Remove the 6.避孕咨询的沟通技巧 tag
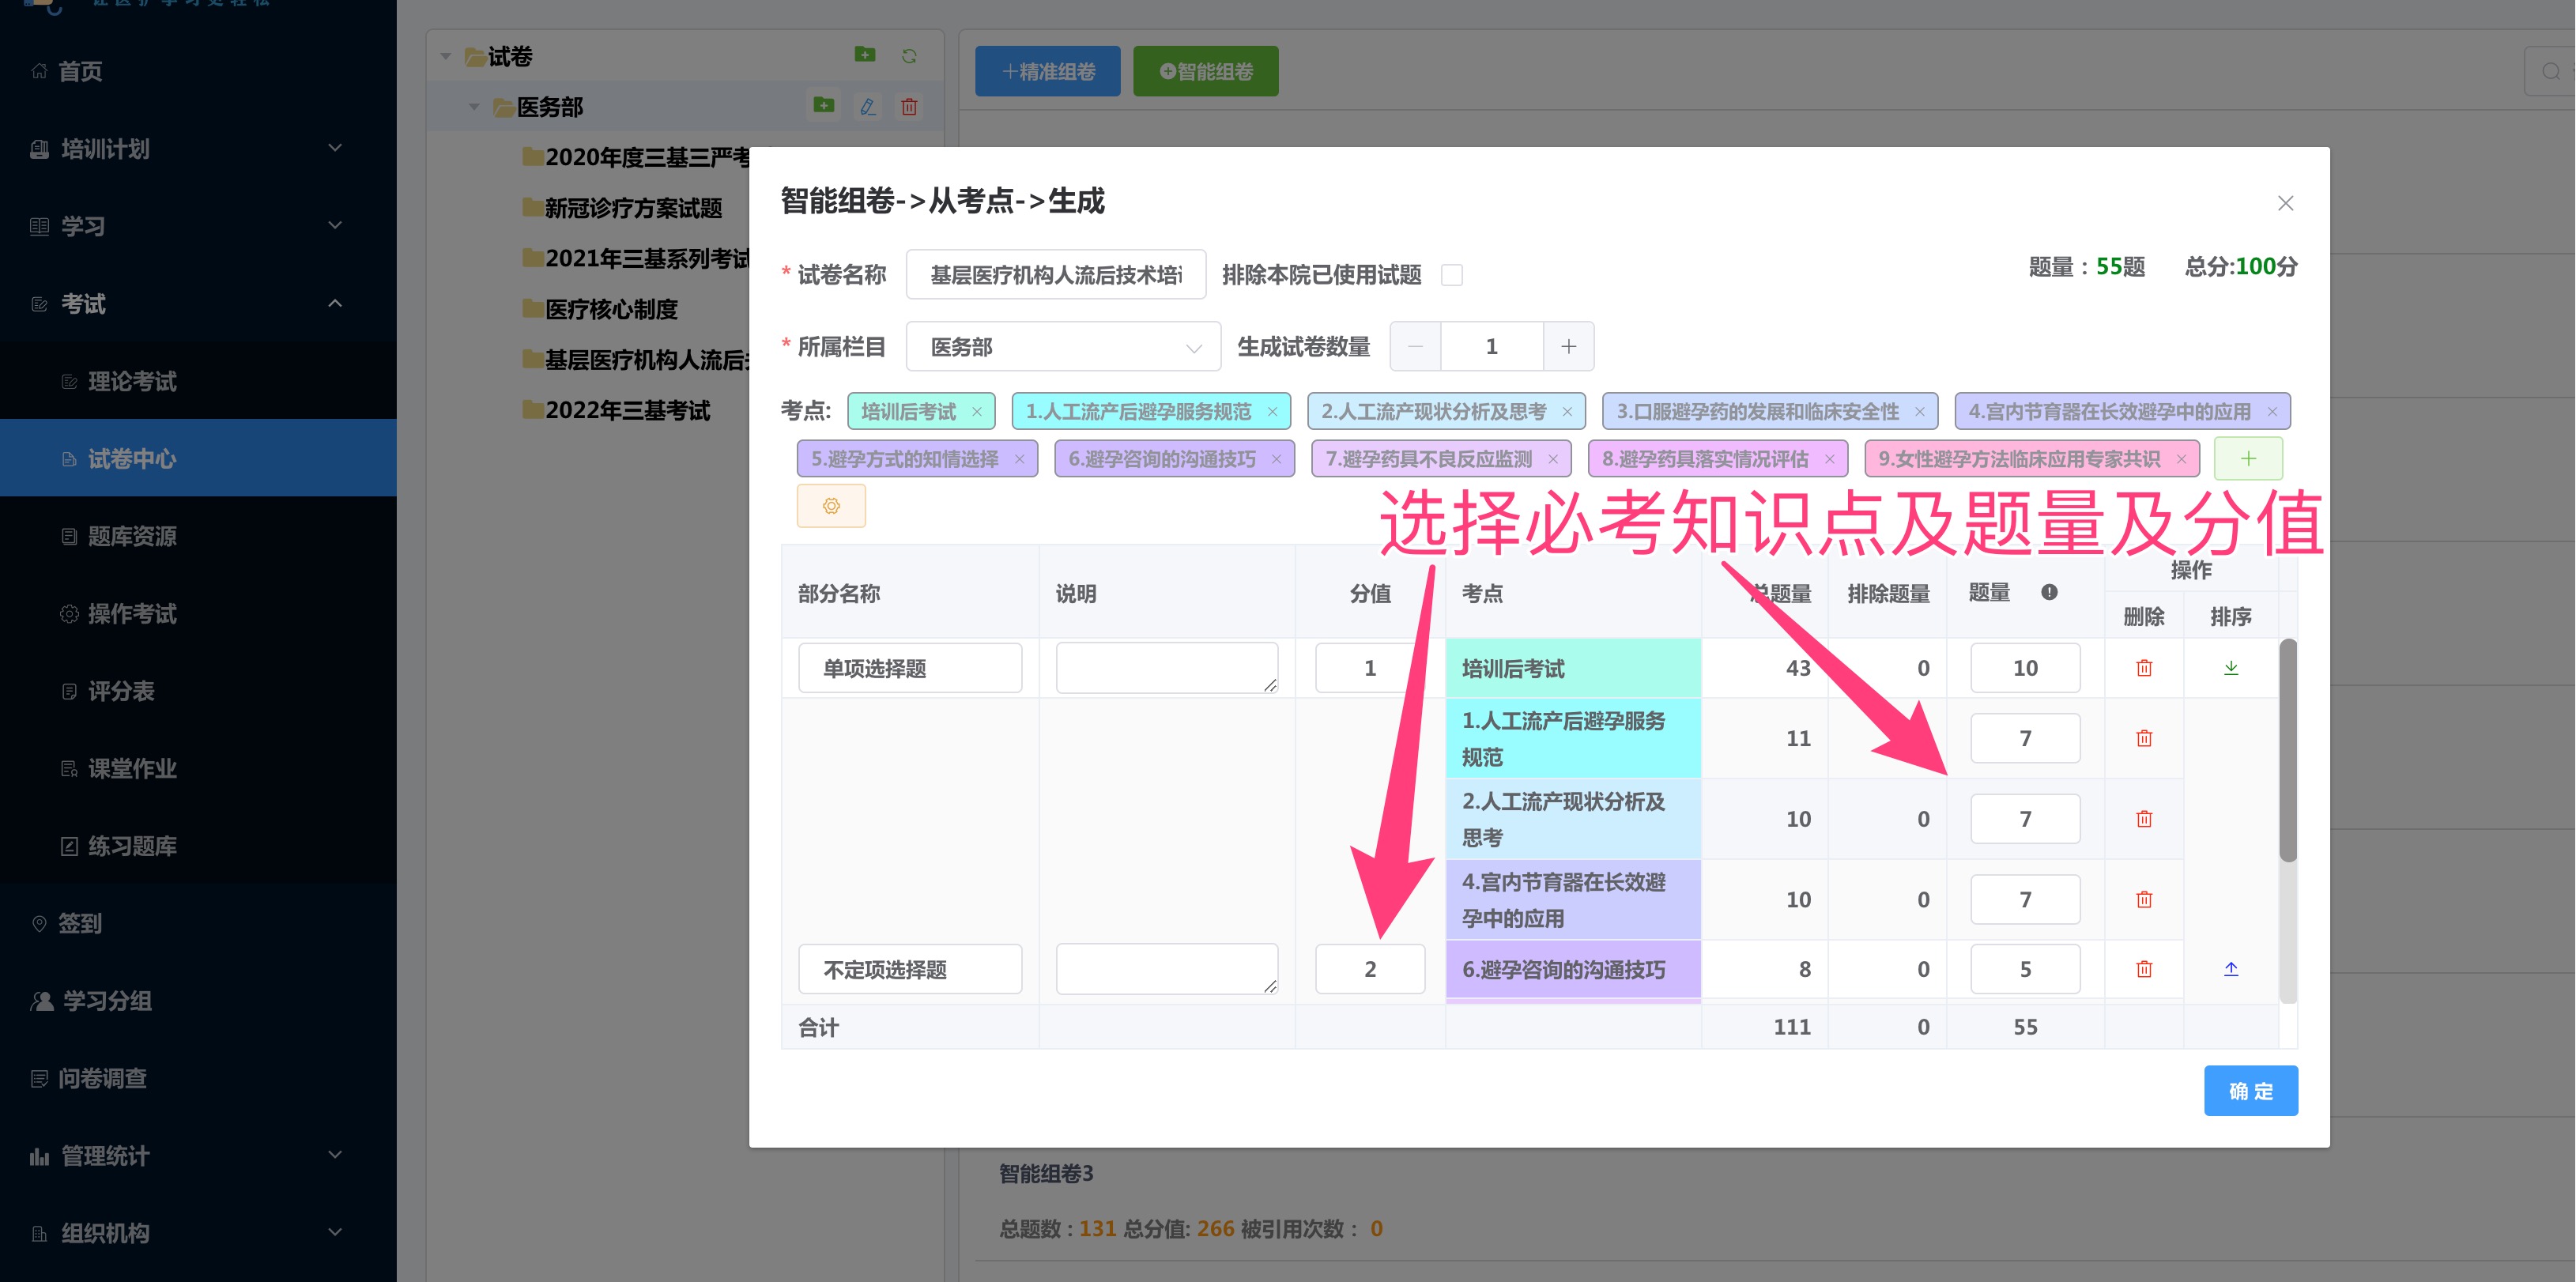This screenshot has width=2576, height=1282. (1276, 459)
